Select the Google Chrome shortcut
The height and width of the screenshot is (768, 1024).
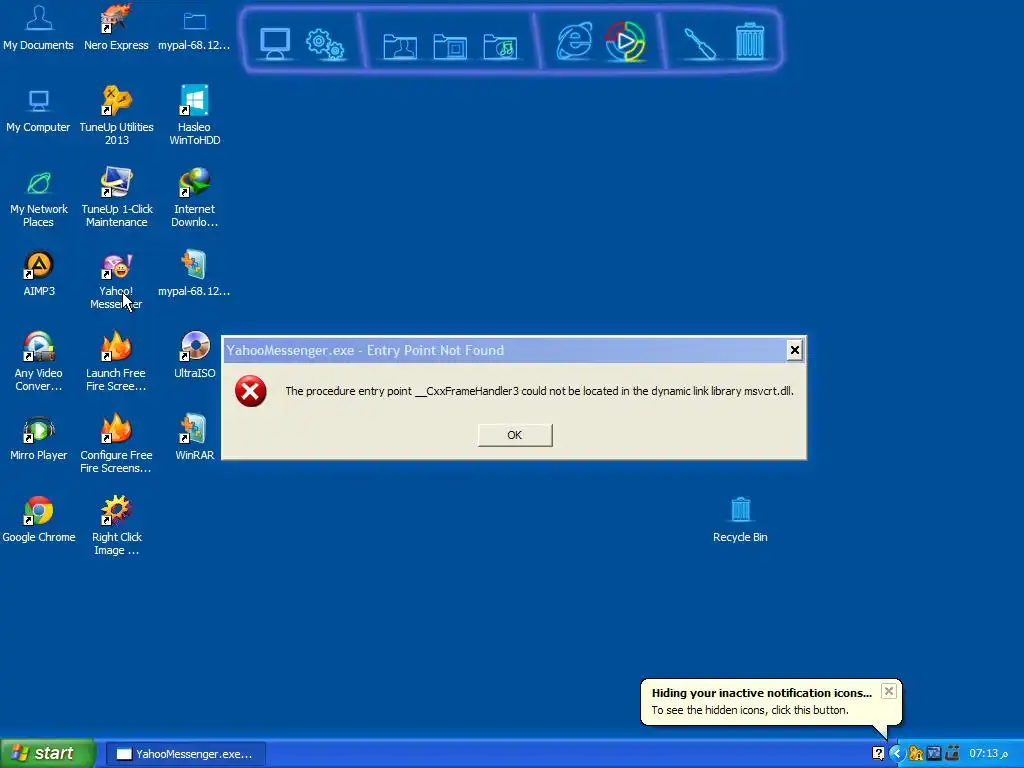39,520
